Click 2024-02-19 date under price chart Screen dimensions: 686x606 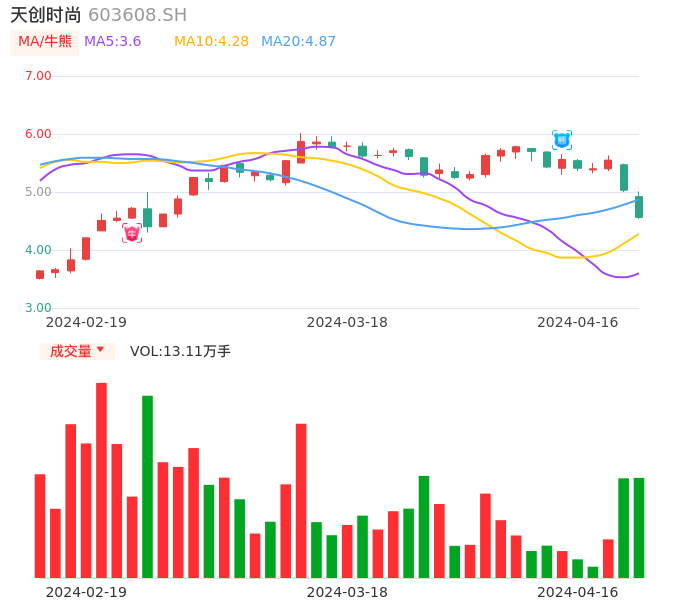pos(86,322)
